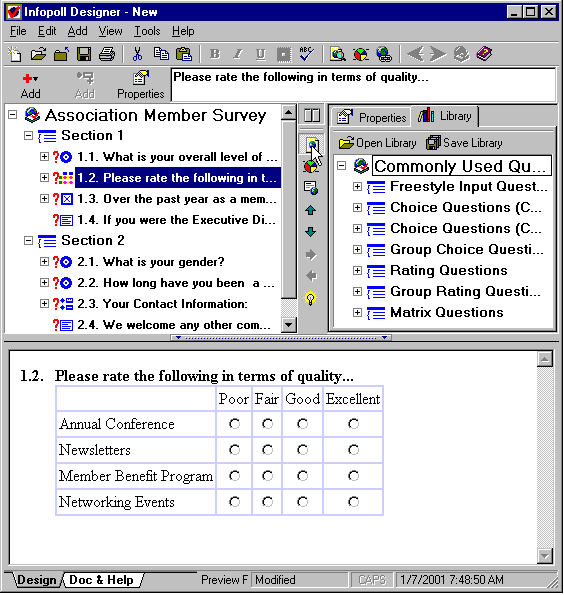The height and width of the screenshot is (595, 564).
Task: Expand Rating Questions in the library
Action: [x=357, y=270]
